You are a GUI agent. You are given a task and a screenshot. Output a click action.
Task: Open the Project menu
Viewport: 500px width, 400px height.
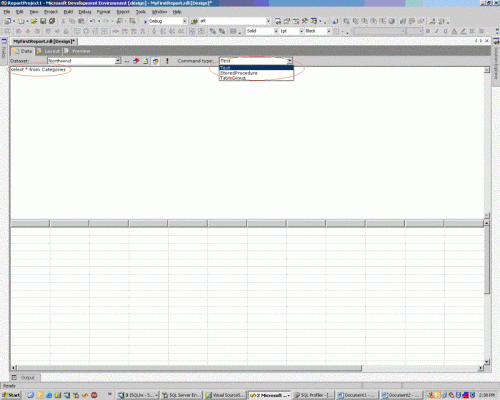[51, 12]
